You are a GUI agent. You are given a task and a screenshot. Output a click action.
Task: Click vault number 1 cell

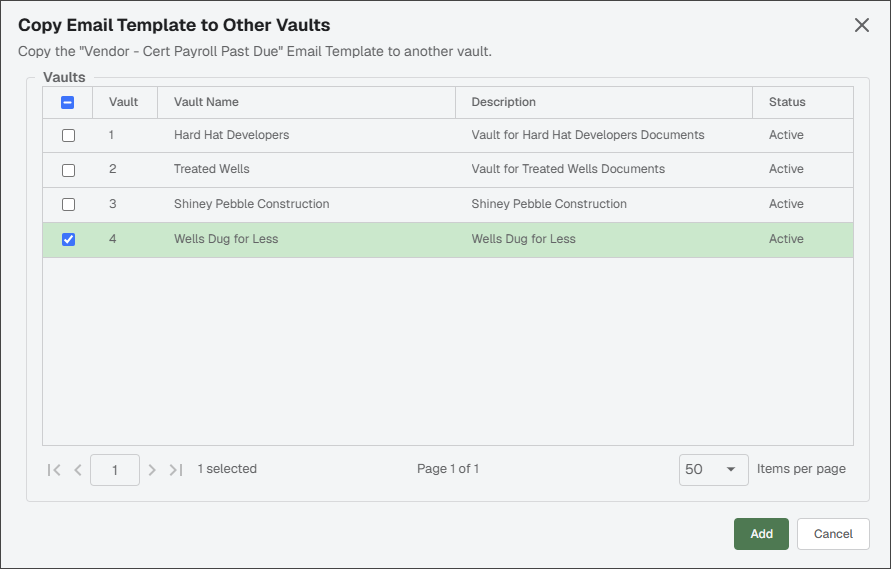pos(124,135)
